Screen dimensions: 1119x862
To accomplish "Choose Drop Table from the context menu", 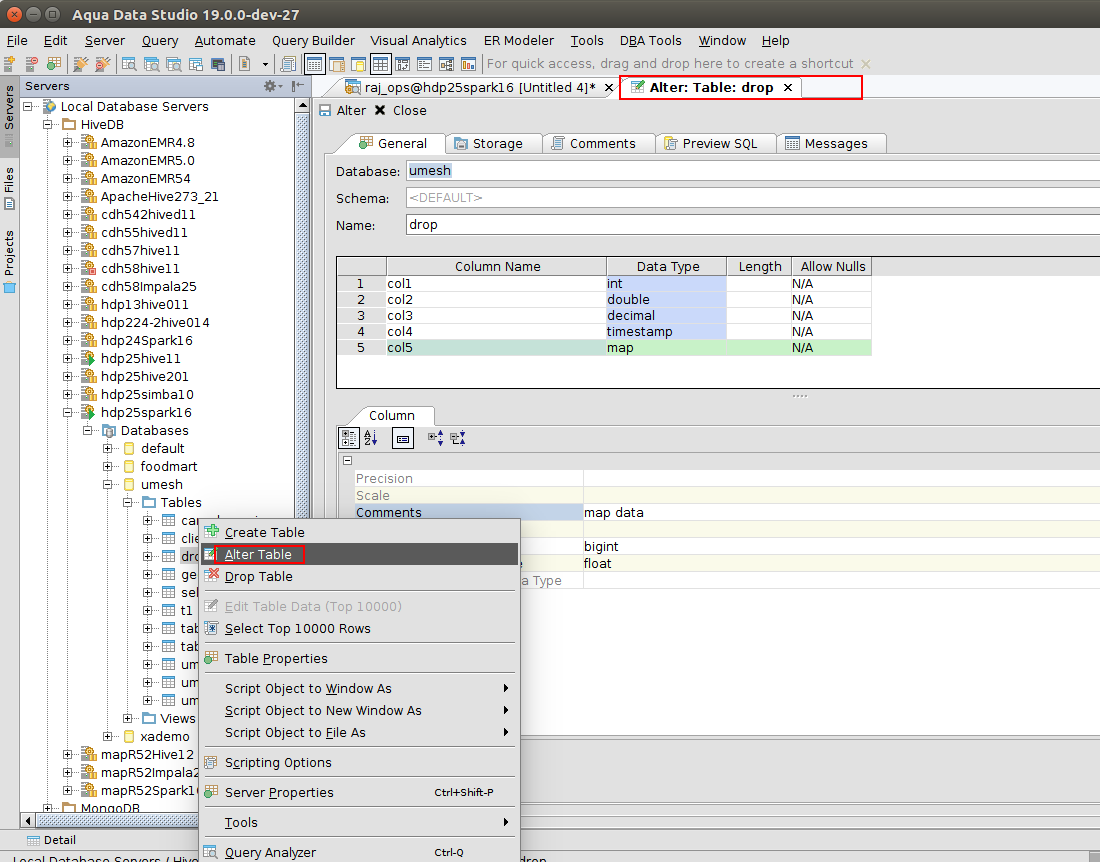I will [360, 577].
